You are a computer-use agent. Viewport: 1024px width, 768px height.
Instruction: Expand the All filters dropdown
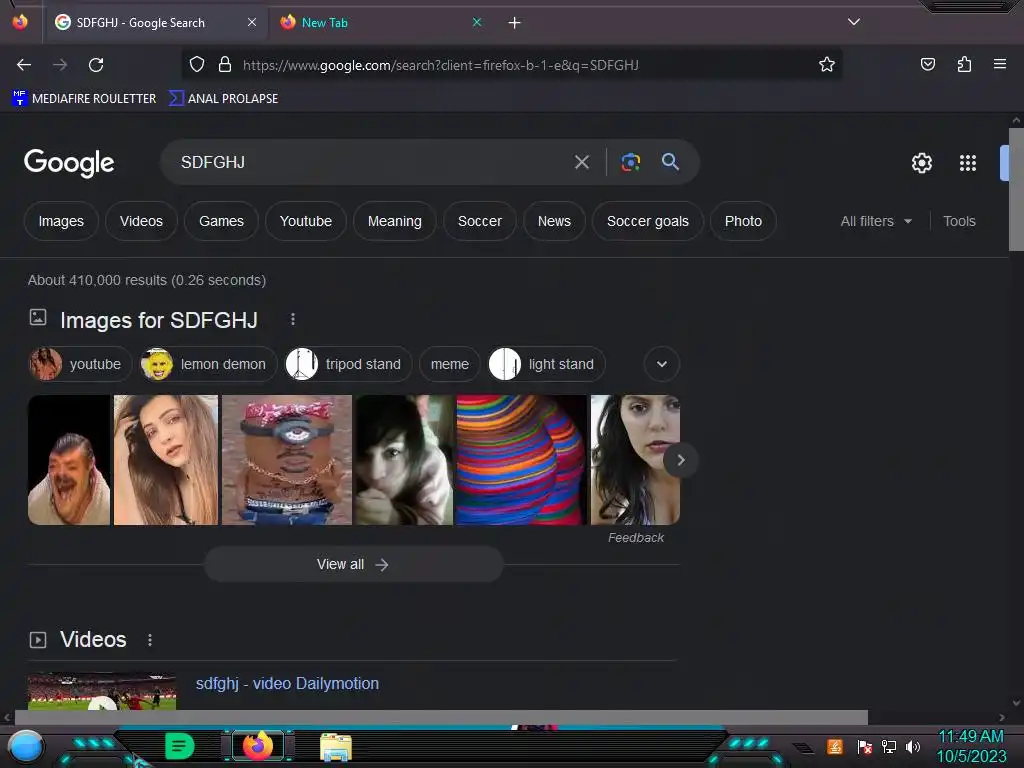click(876, 221)
